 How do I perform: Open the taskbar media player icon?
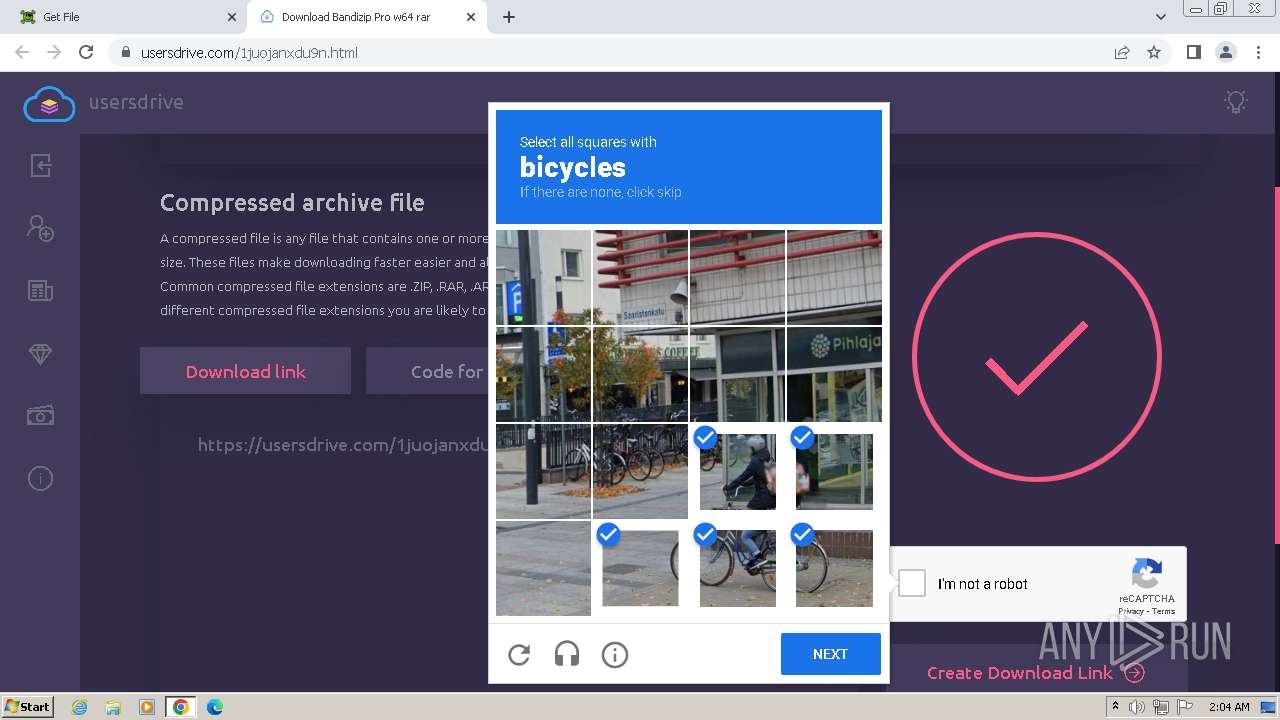pos(147,707)
